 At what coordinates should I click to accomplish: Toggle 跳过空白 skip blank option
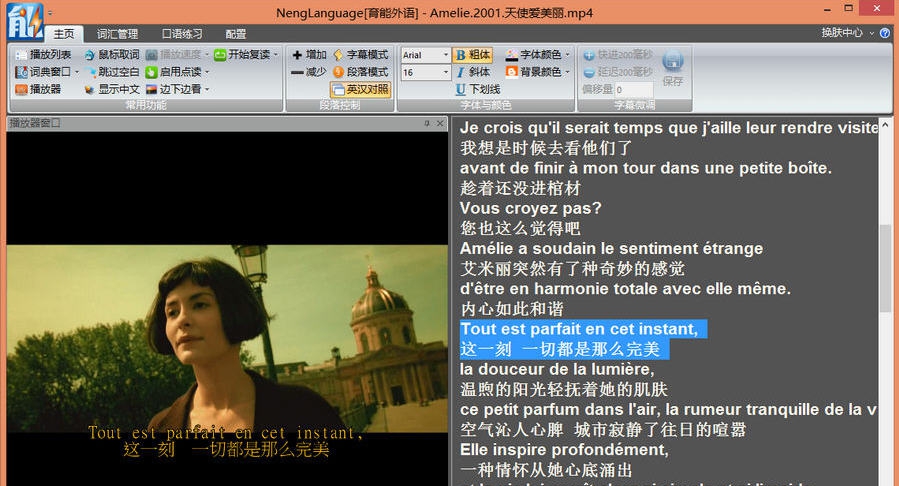coord(112,72)
